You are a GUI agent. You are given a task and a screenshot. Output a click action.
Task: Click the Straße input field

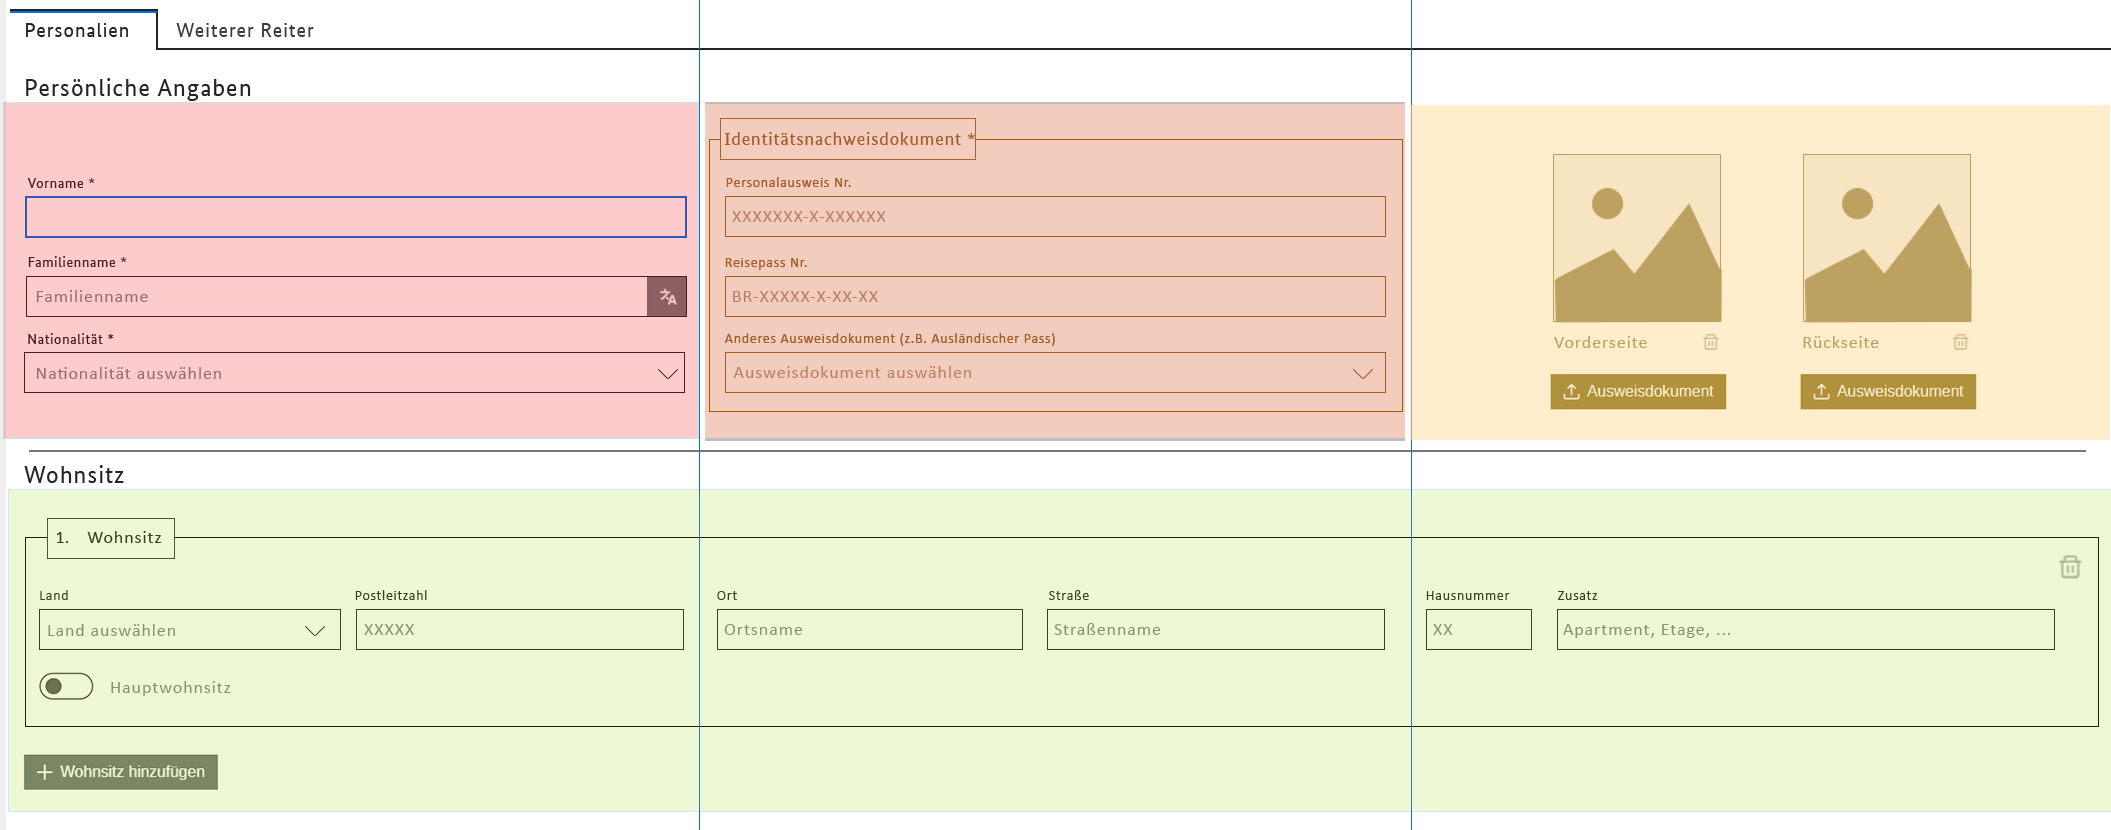pos(1216,630)
